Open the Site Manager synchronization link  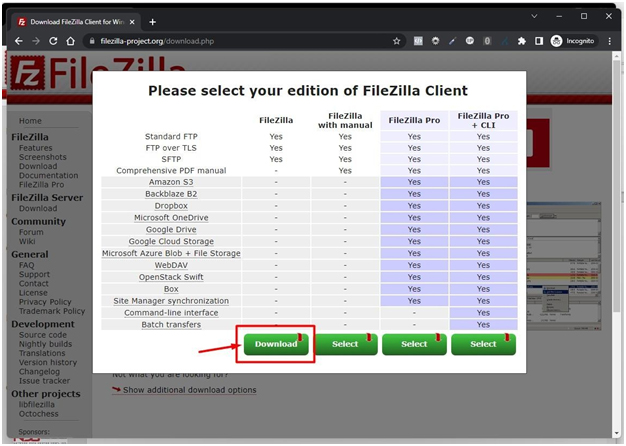pos(171,301)
